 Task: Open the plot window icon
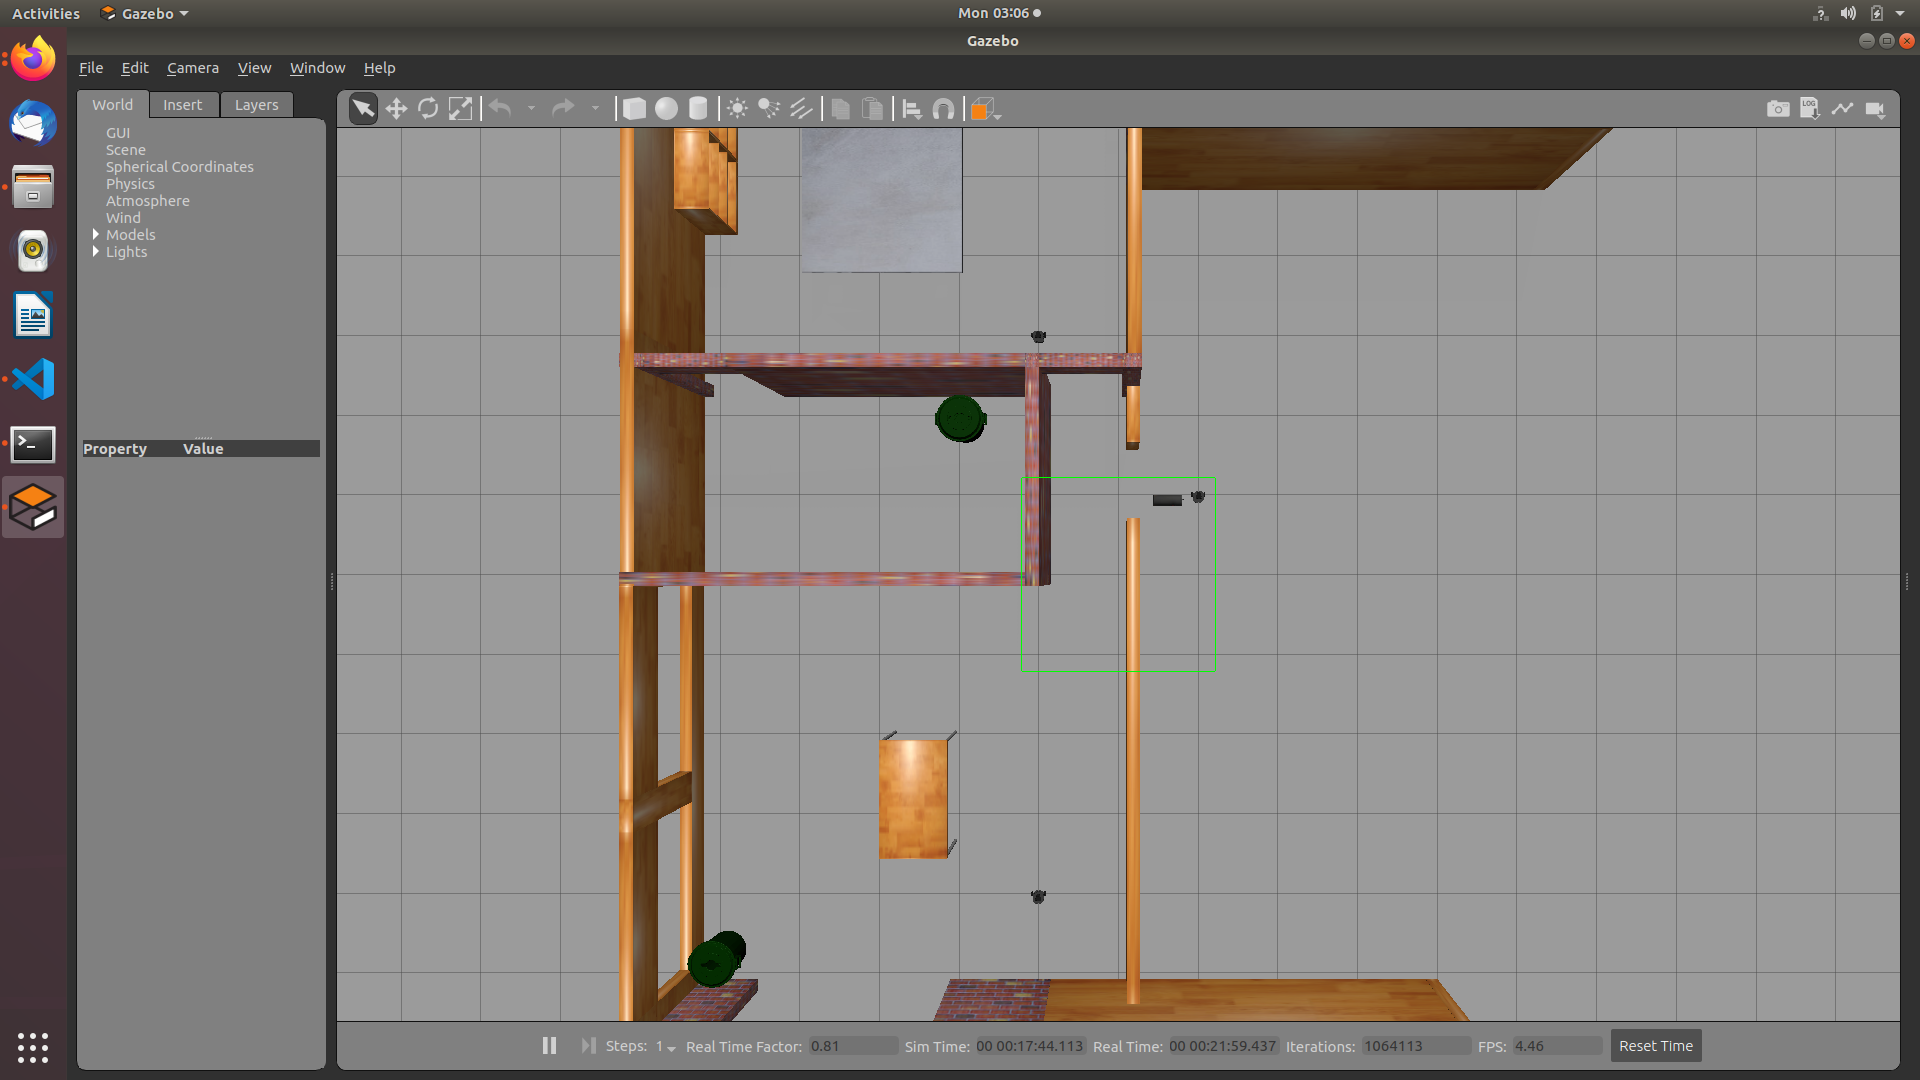[1842, 108]
